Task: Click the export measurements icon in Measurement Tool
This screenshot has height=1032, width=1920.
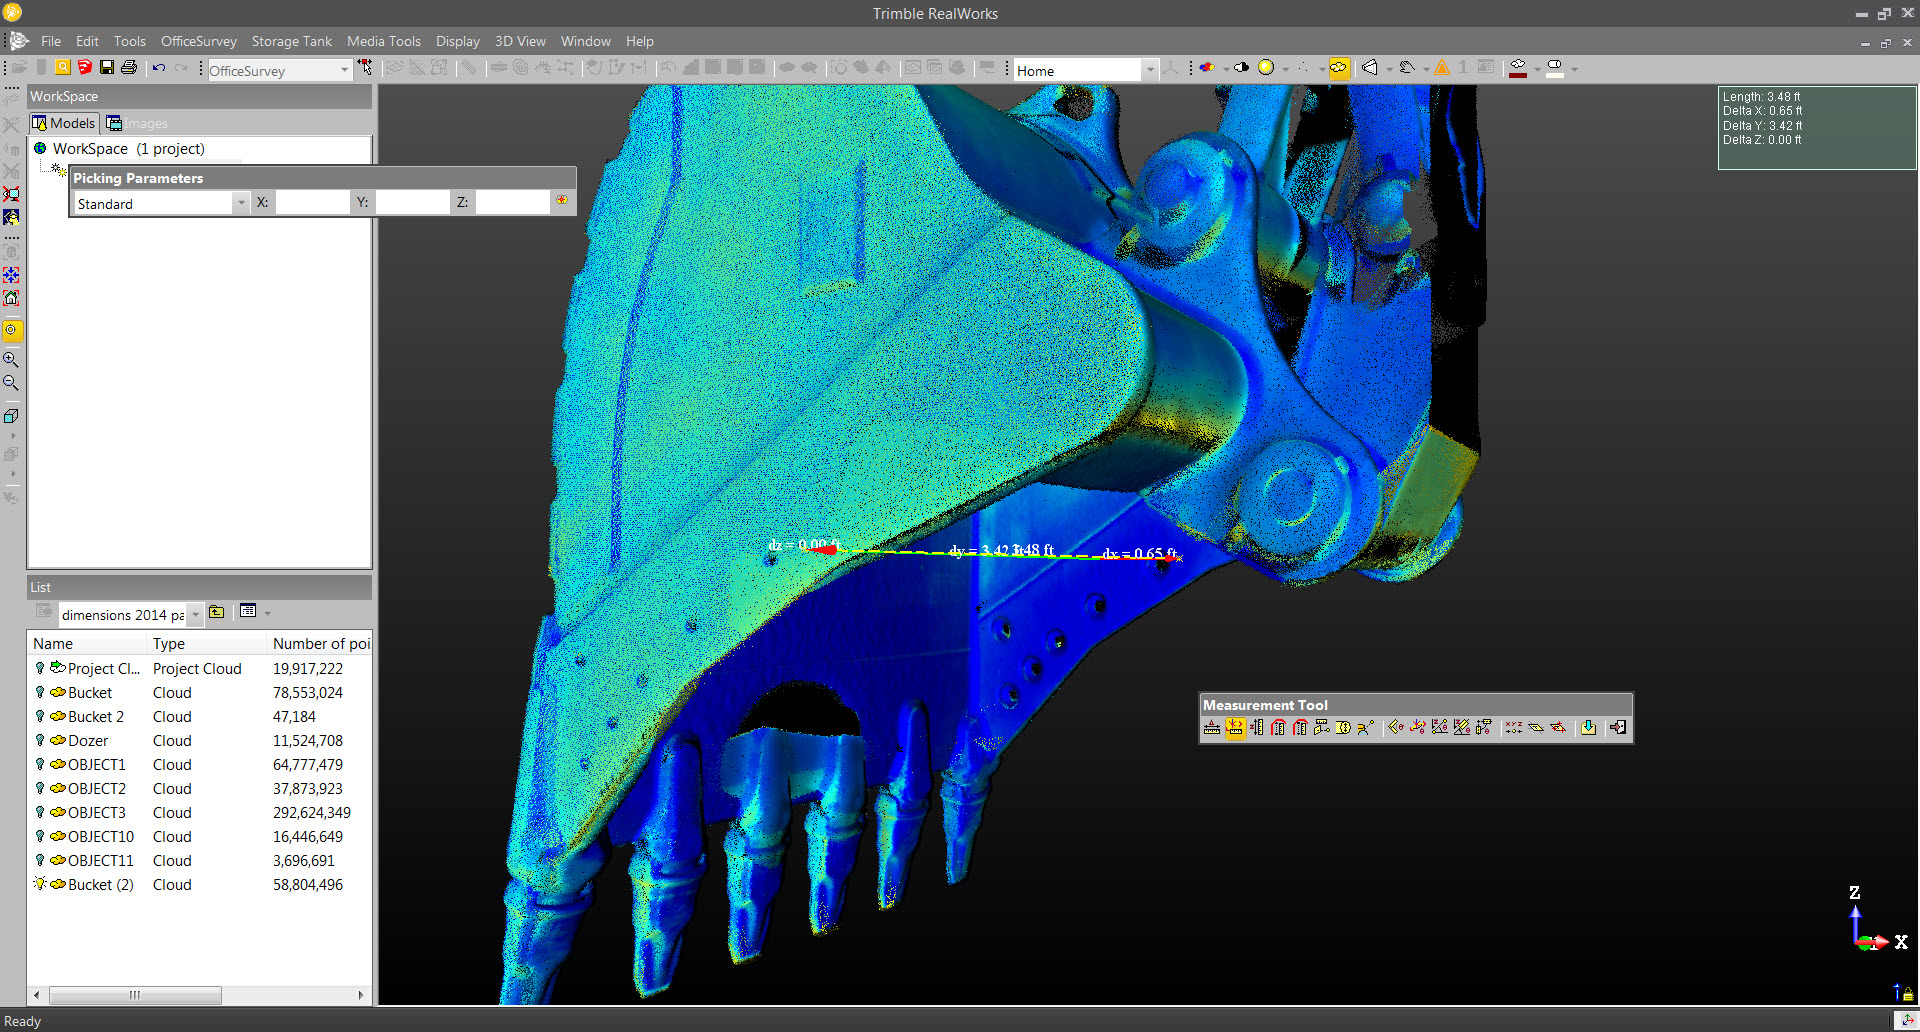Action: pyautogui.click(x=1588, y=727)
